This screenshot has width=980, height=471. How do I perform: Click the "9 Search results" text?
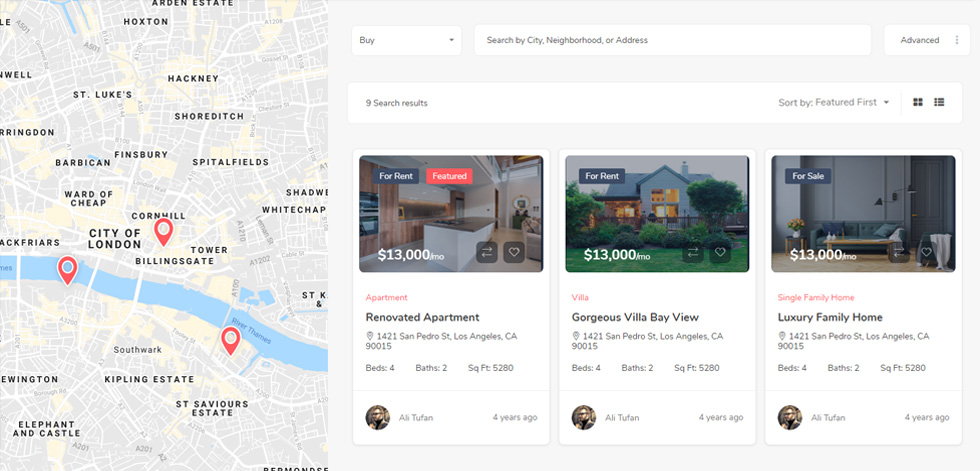tap(397, 103)
